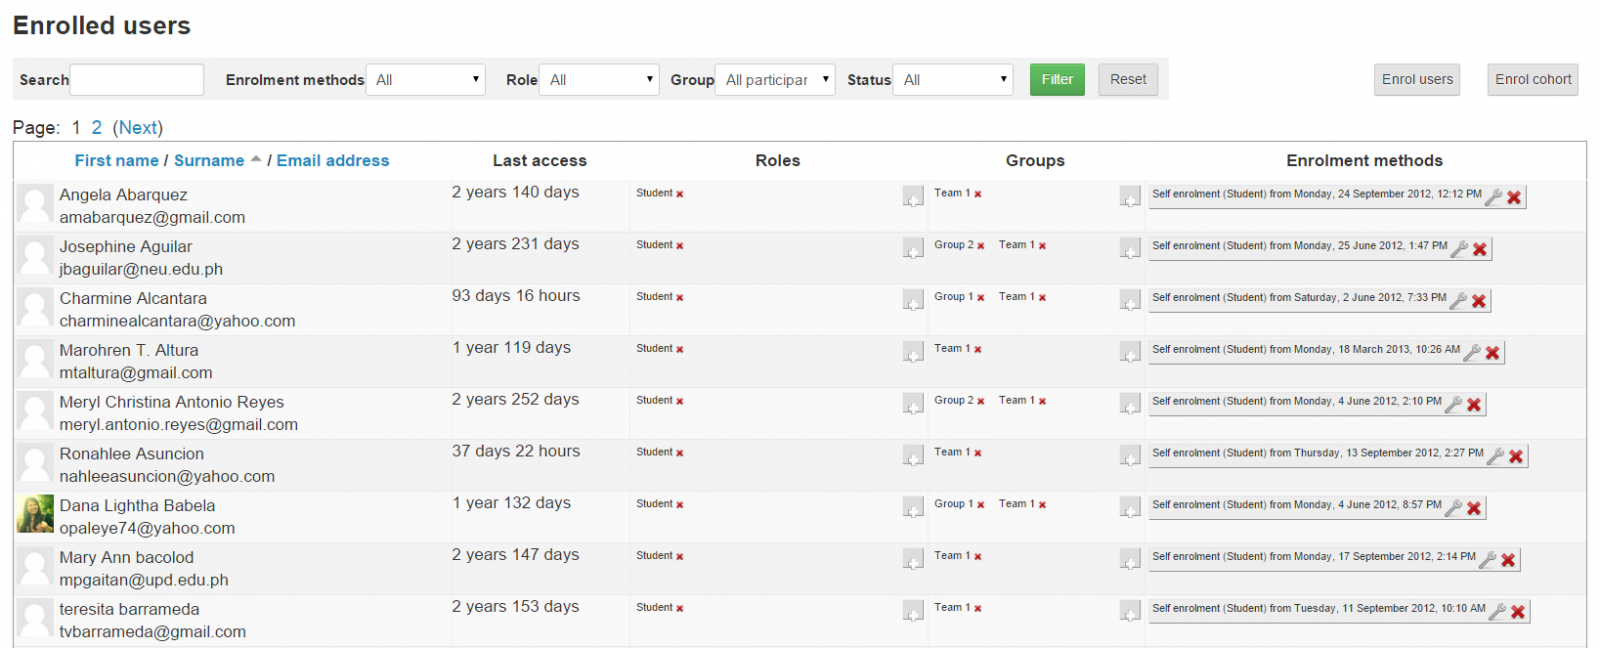Viewport: 1600px width, 648px height.
Task: Remove Josephine Aguilar from Group 2
Action: click(981, 246)
